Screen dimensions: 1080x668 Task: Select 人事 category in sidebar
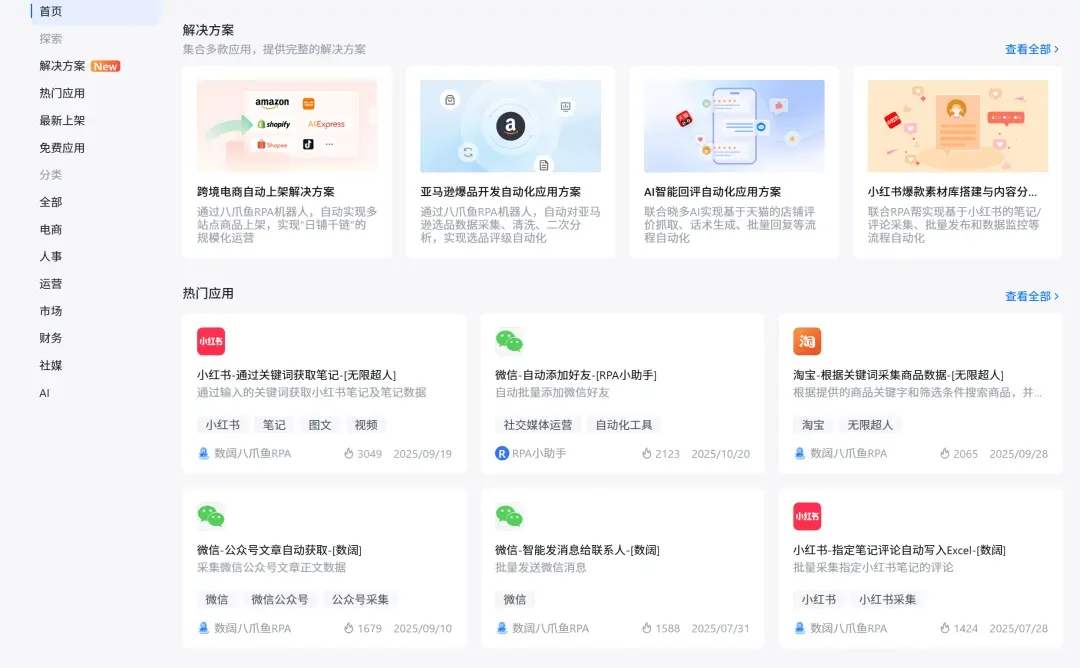pyautogui.click(x=50, y=256)
